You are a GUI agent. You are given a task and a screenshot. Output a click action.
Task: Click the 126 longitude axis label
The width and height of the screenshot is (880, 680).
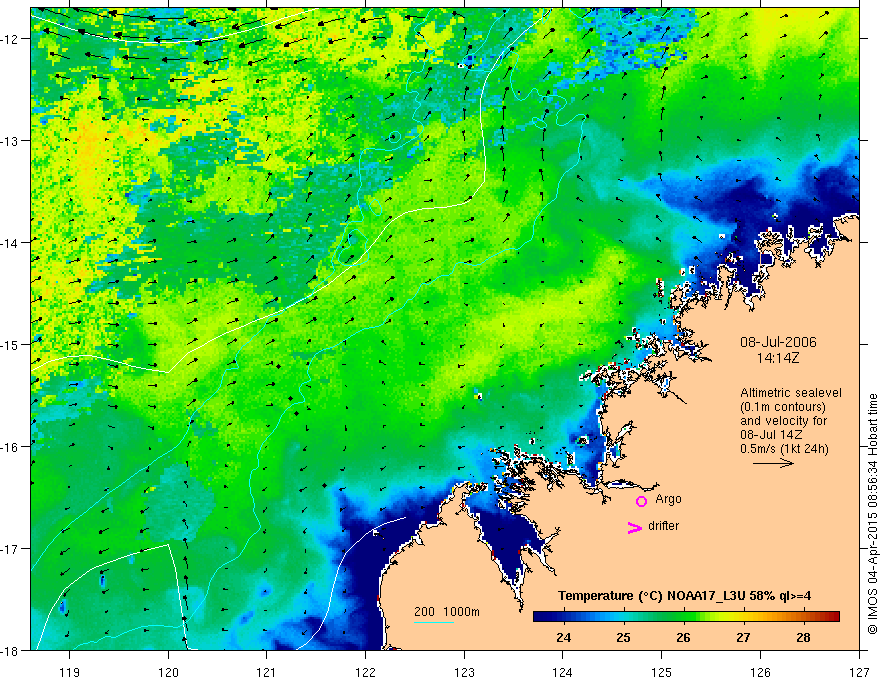point(760,672)
